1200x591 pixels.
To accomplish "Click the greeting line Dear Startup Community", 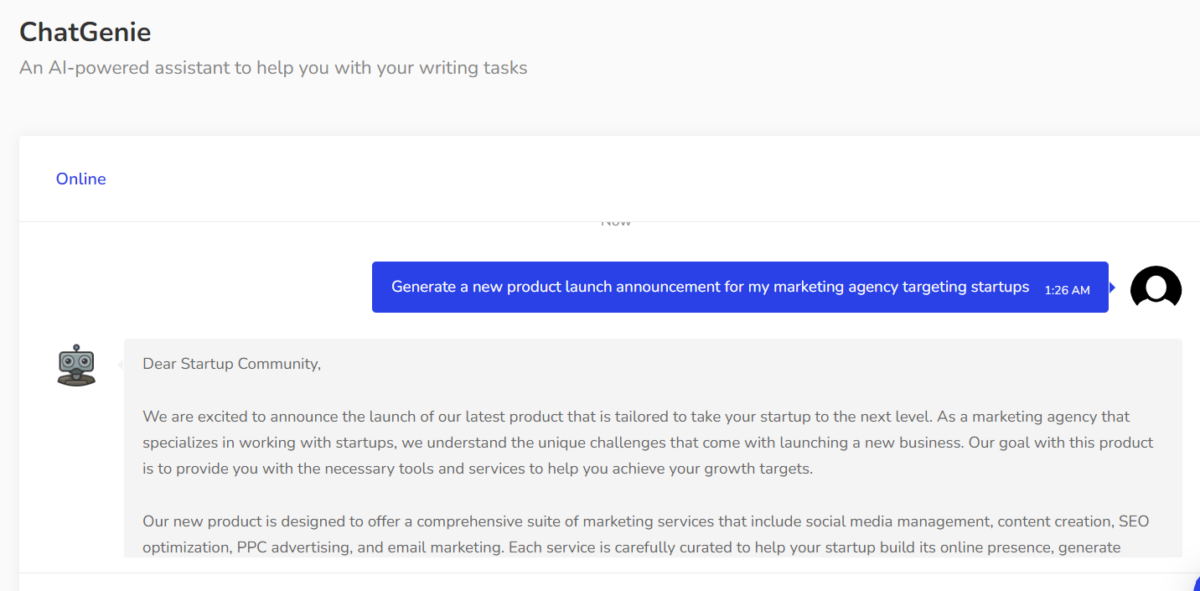I will (x=232, y=364).
